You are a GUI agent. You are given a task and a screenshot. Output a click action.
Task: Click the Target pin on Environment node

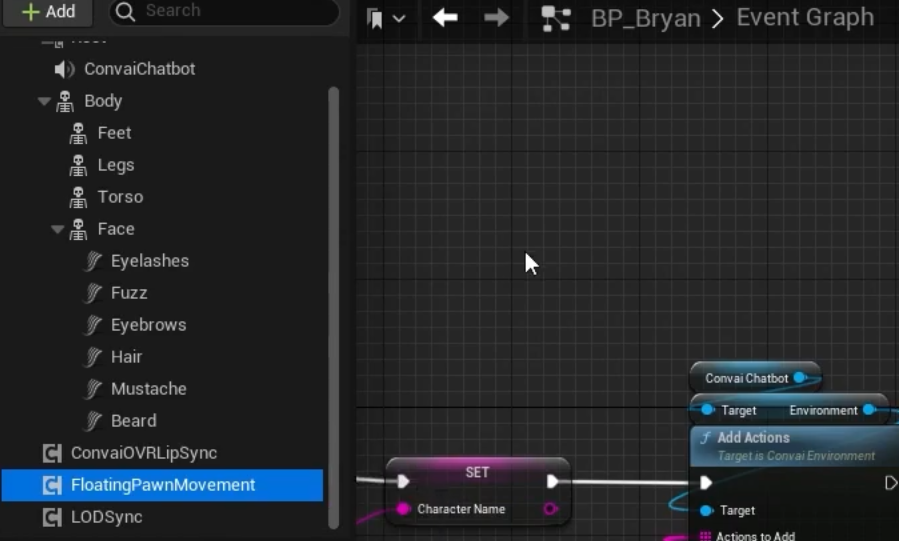(708, 410)
